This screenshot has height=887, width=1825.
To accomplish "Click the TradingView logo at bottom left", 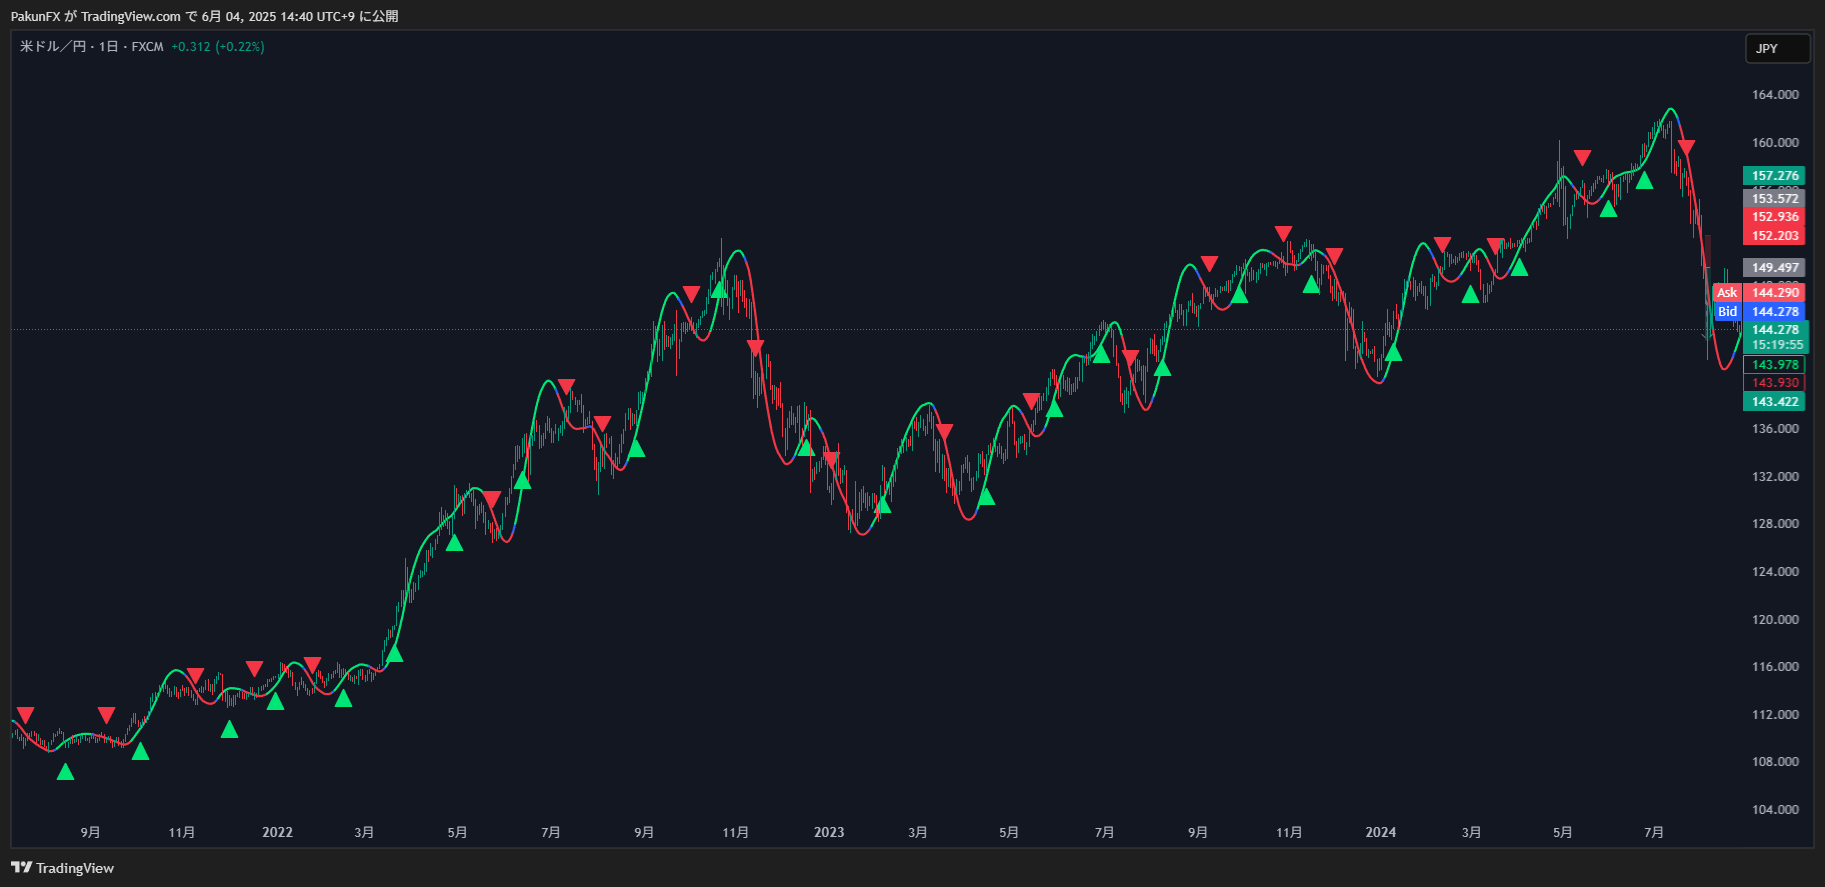I will 62,868.
